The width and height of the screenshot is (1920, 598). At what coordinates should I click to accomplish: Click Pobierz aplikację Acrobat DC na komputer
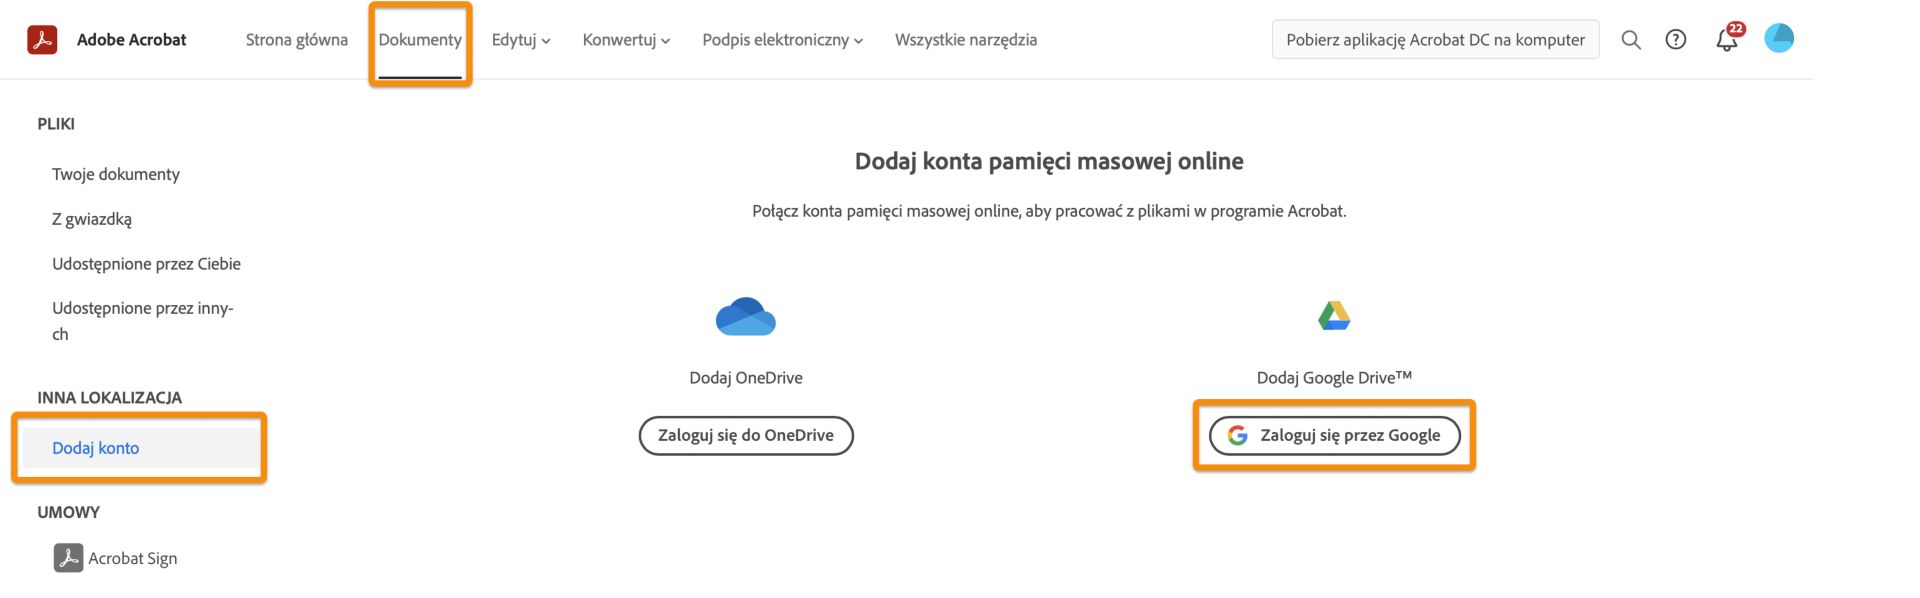coord(1435,40)
